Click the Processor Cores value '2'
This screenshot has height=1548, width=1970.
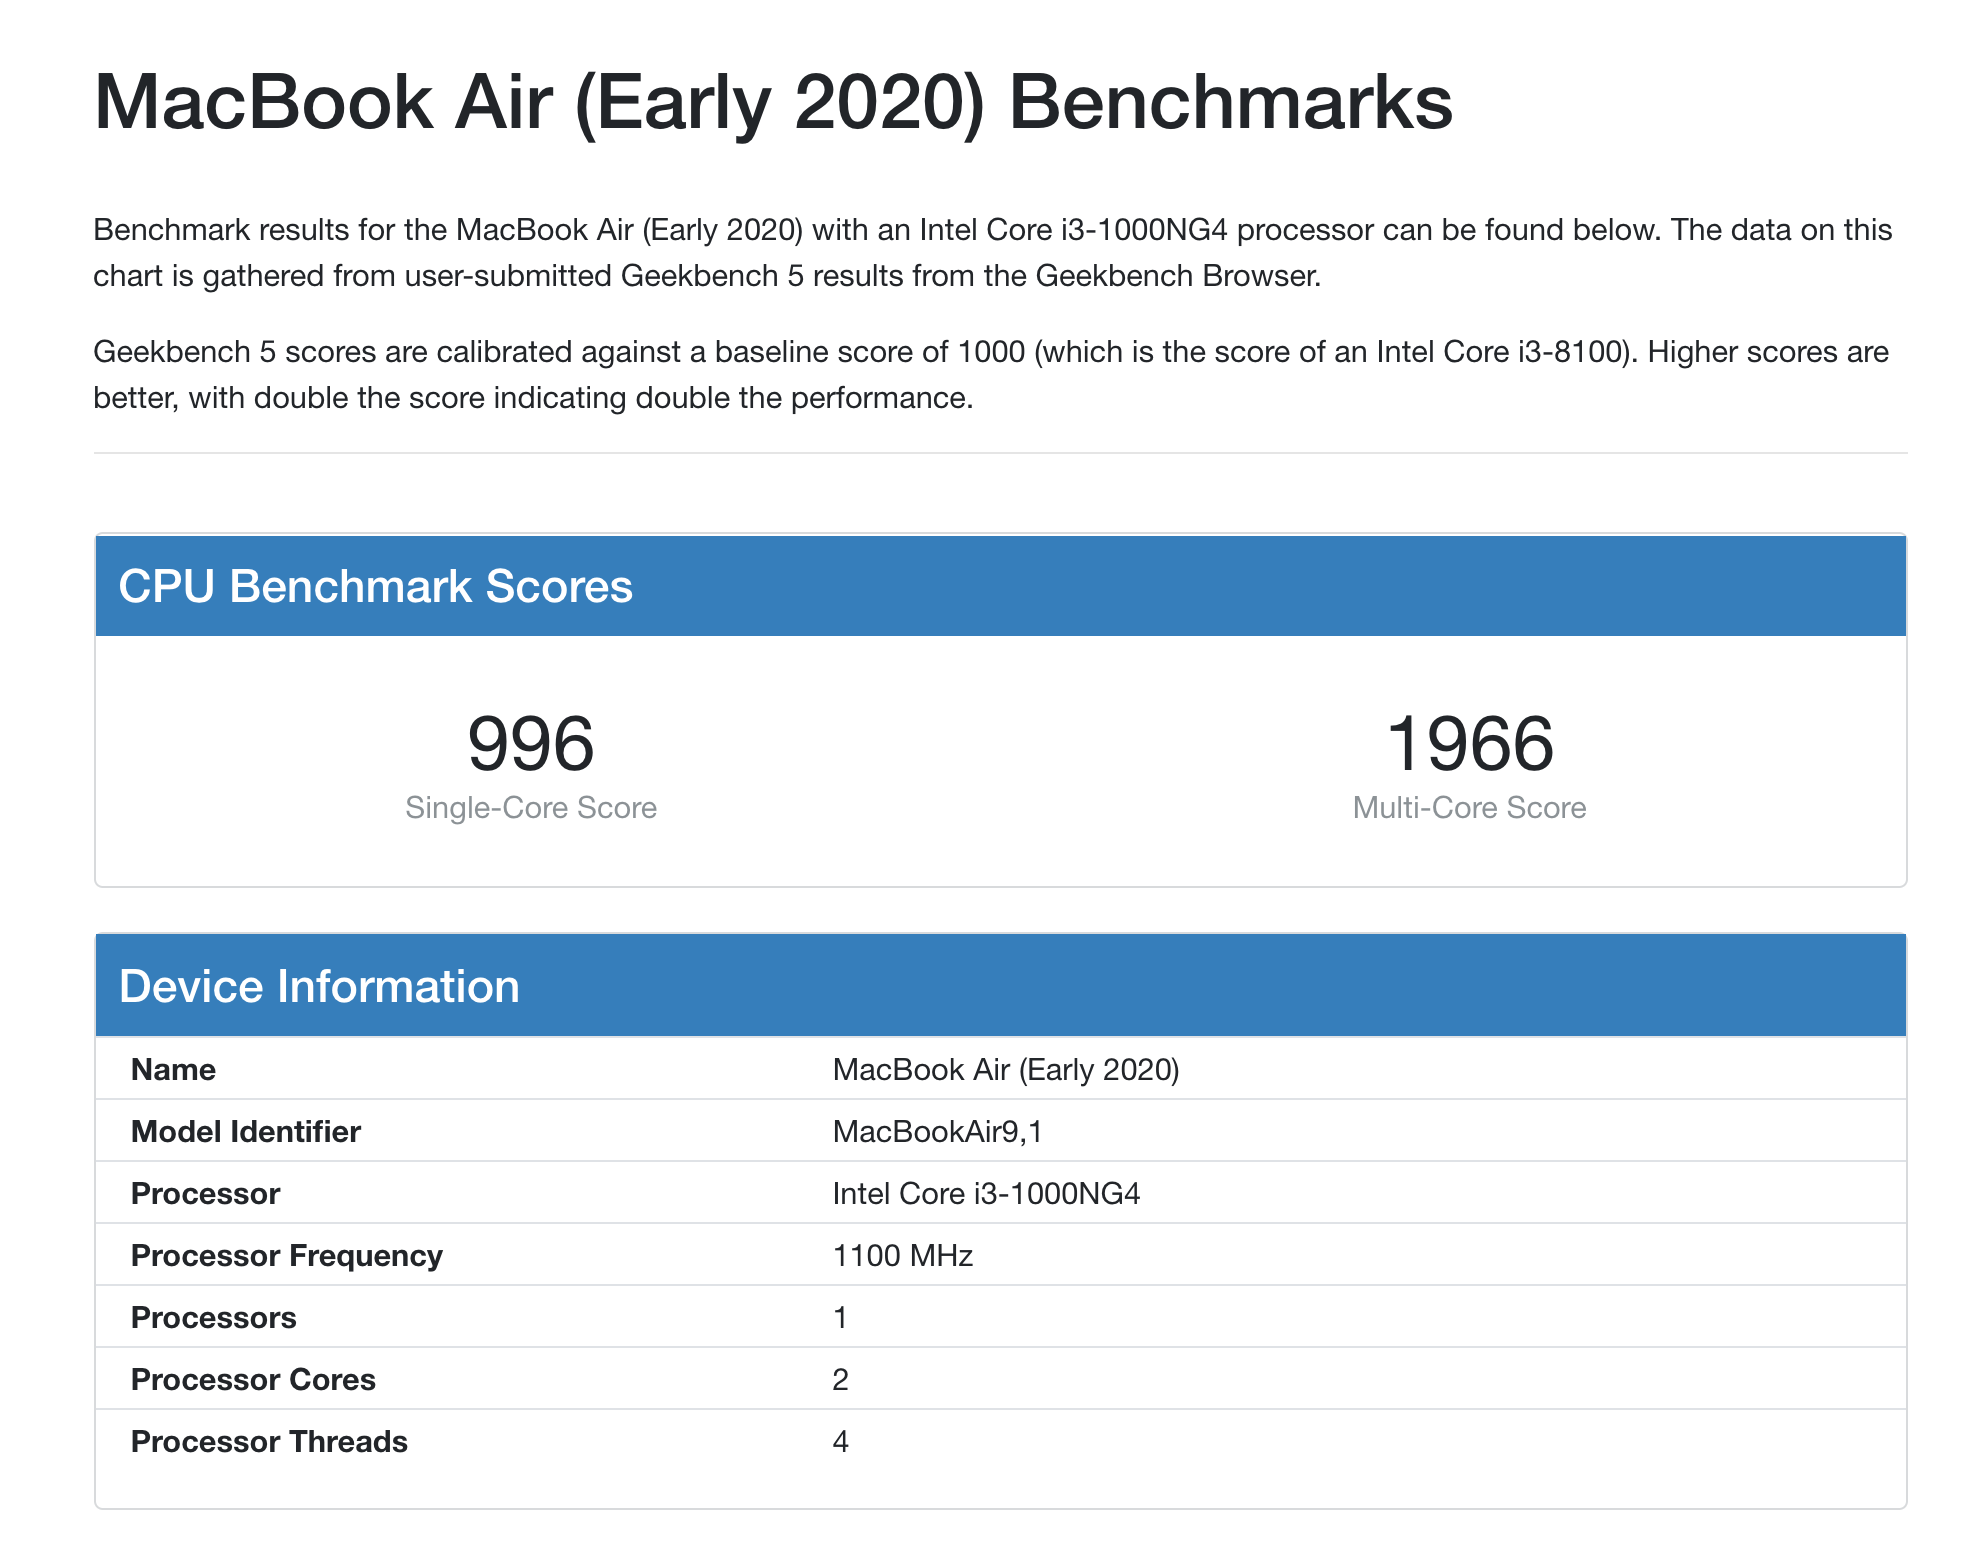click(841, 1380)
